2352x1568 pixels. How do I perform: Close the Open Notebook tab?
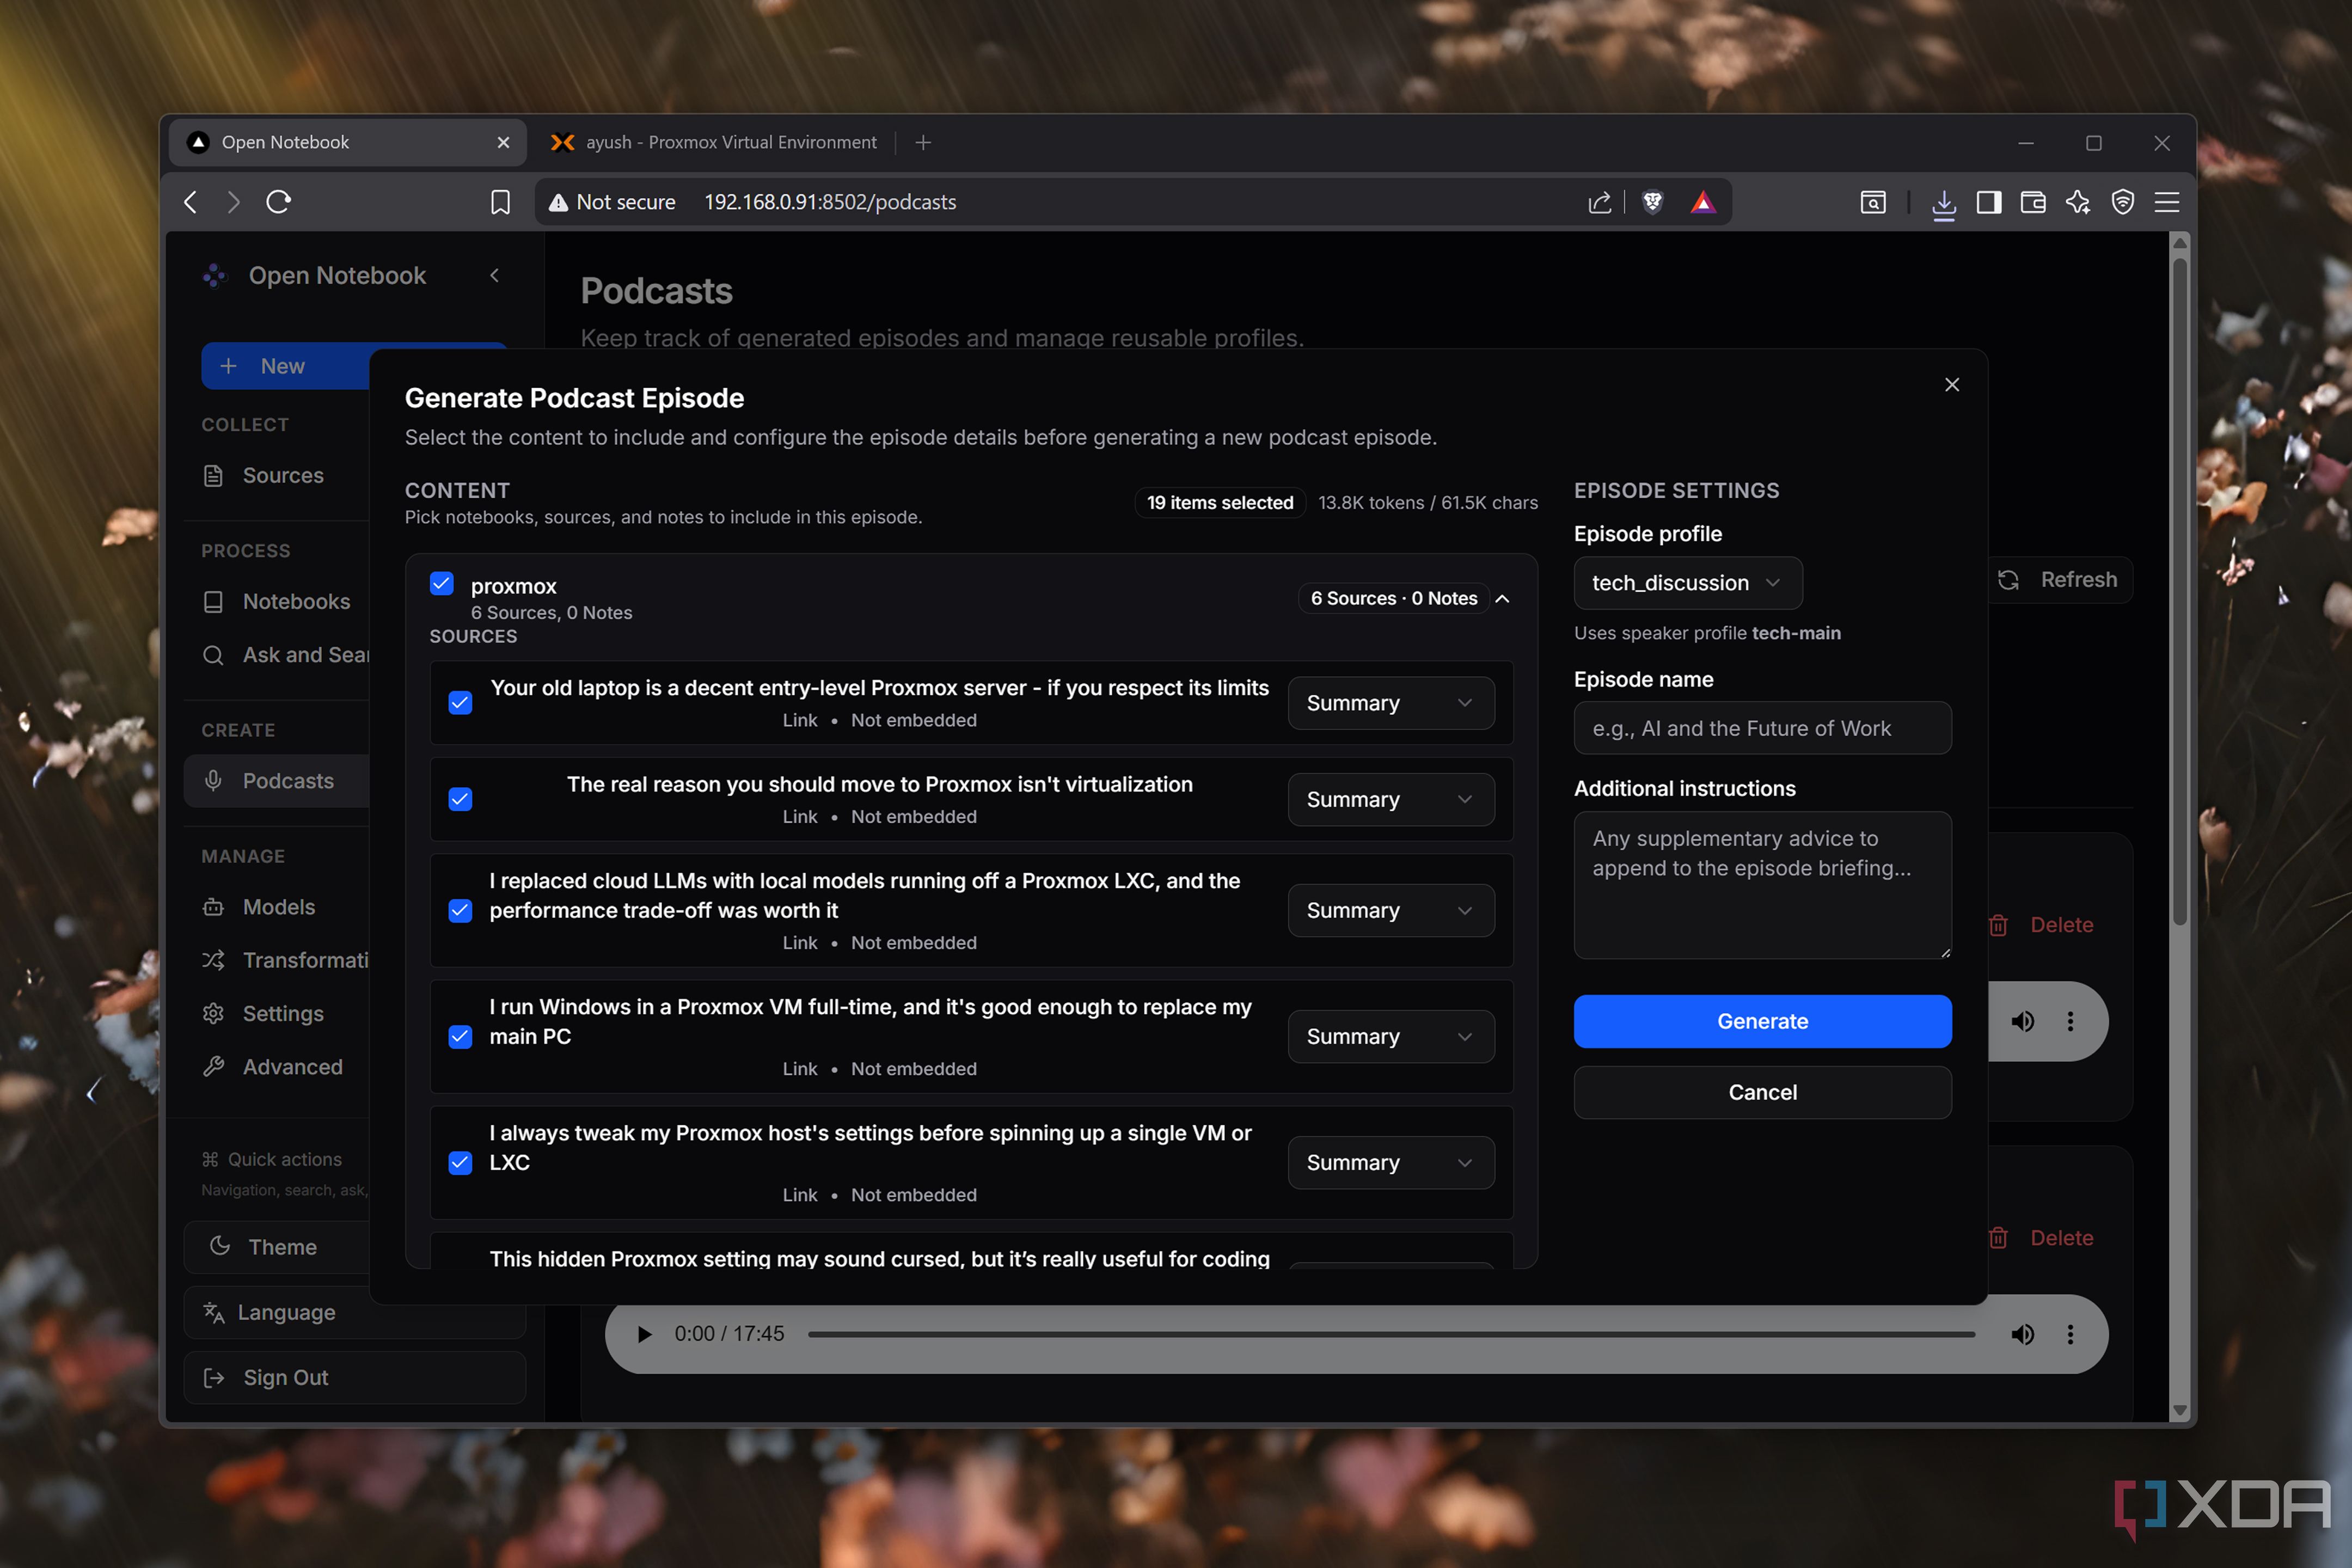coord(503,143)
